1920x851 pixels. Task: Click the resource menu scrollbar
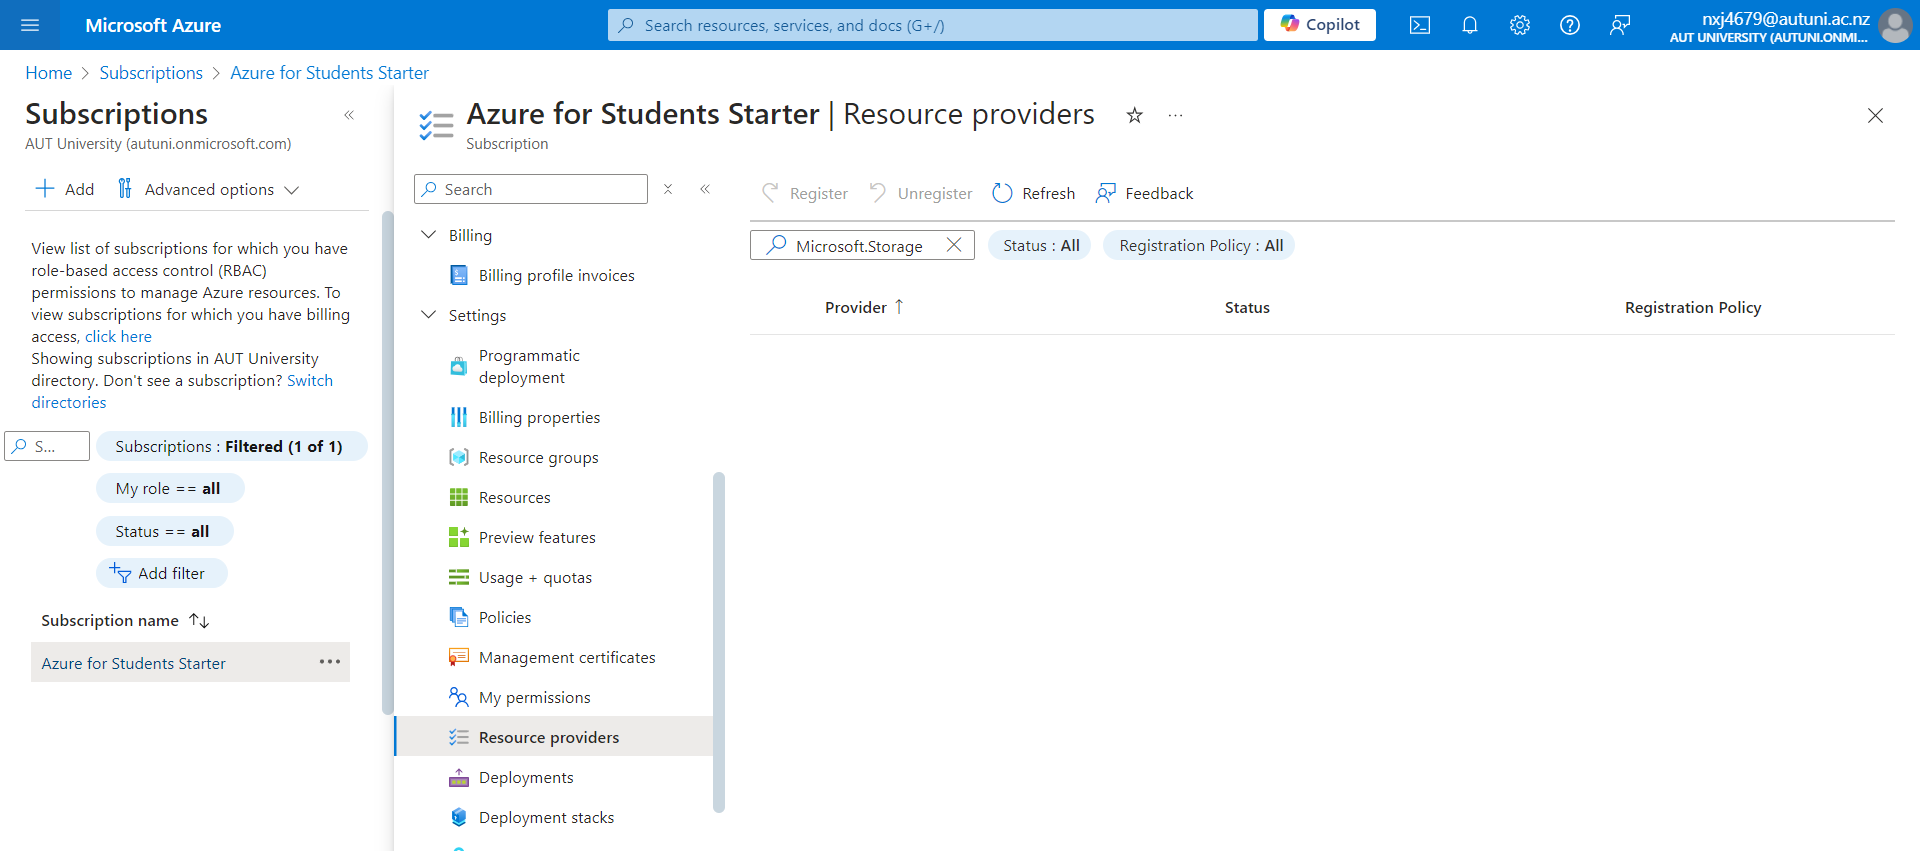pyautogui.click(x=719, y=642)
